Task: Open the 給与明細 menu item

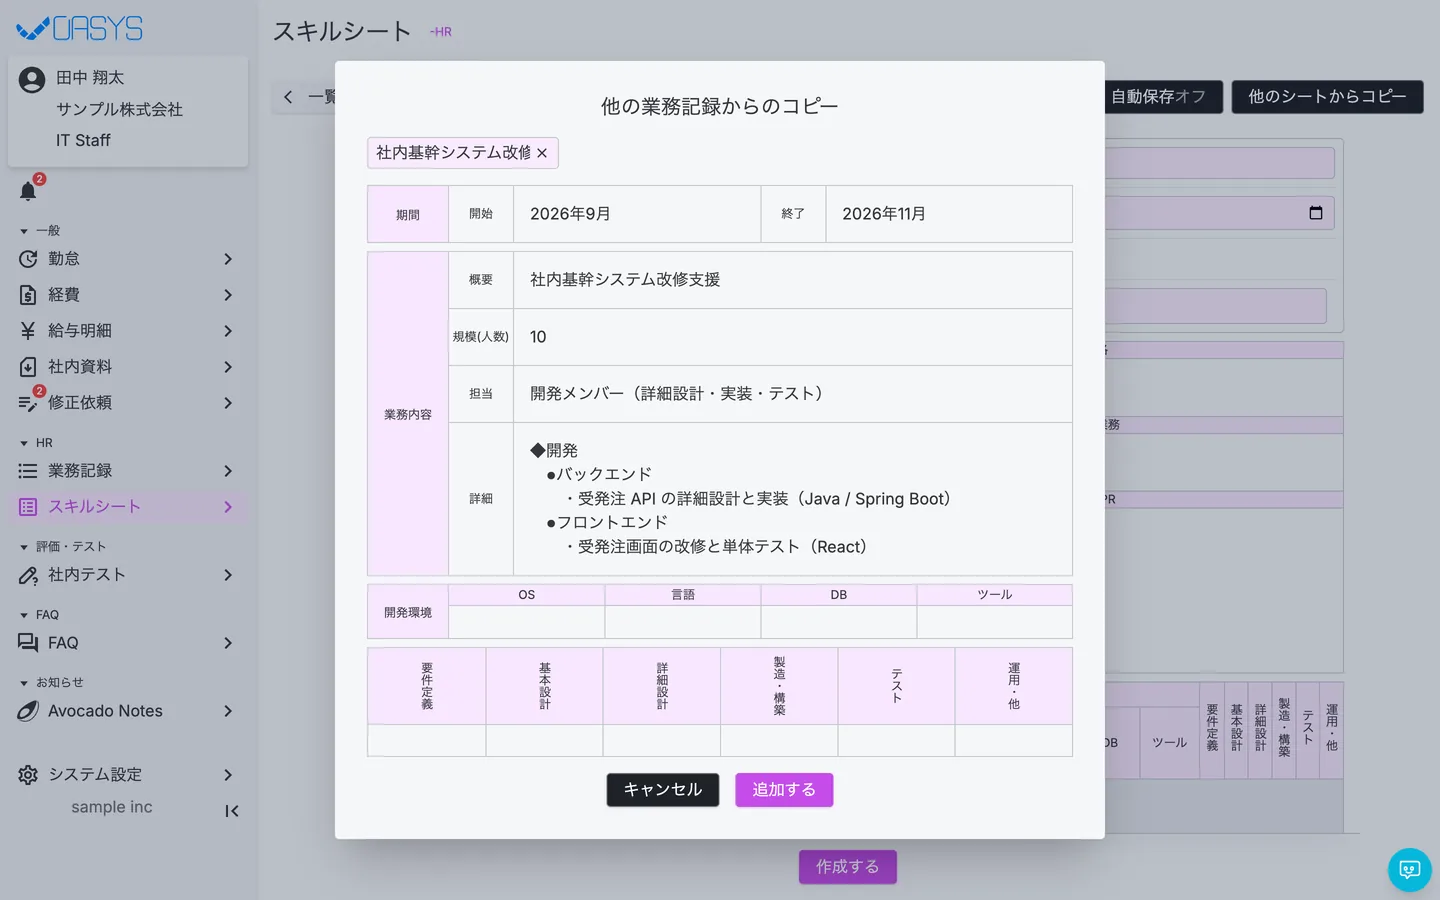Action: pos(128,331)
